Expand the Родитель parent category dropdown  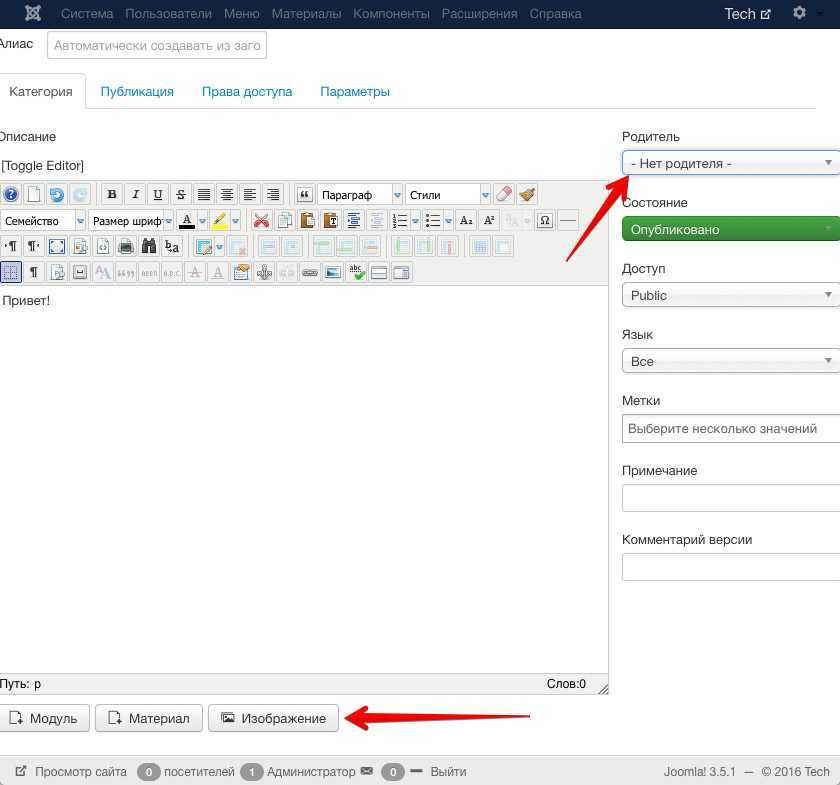coord(730,163)
